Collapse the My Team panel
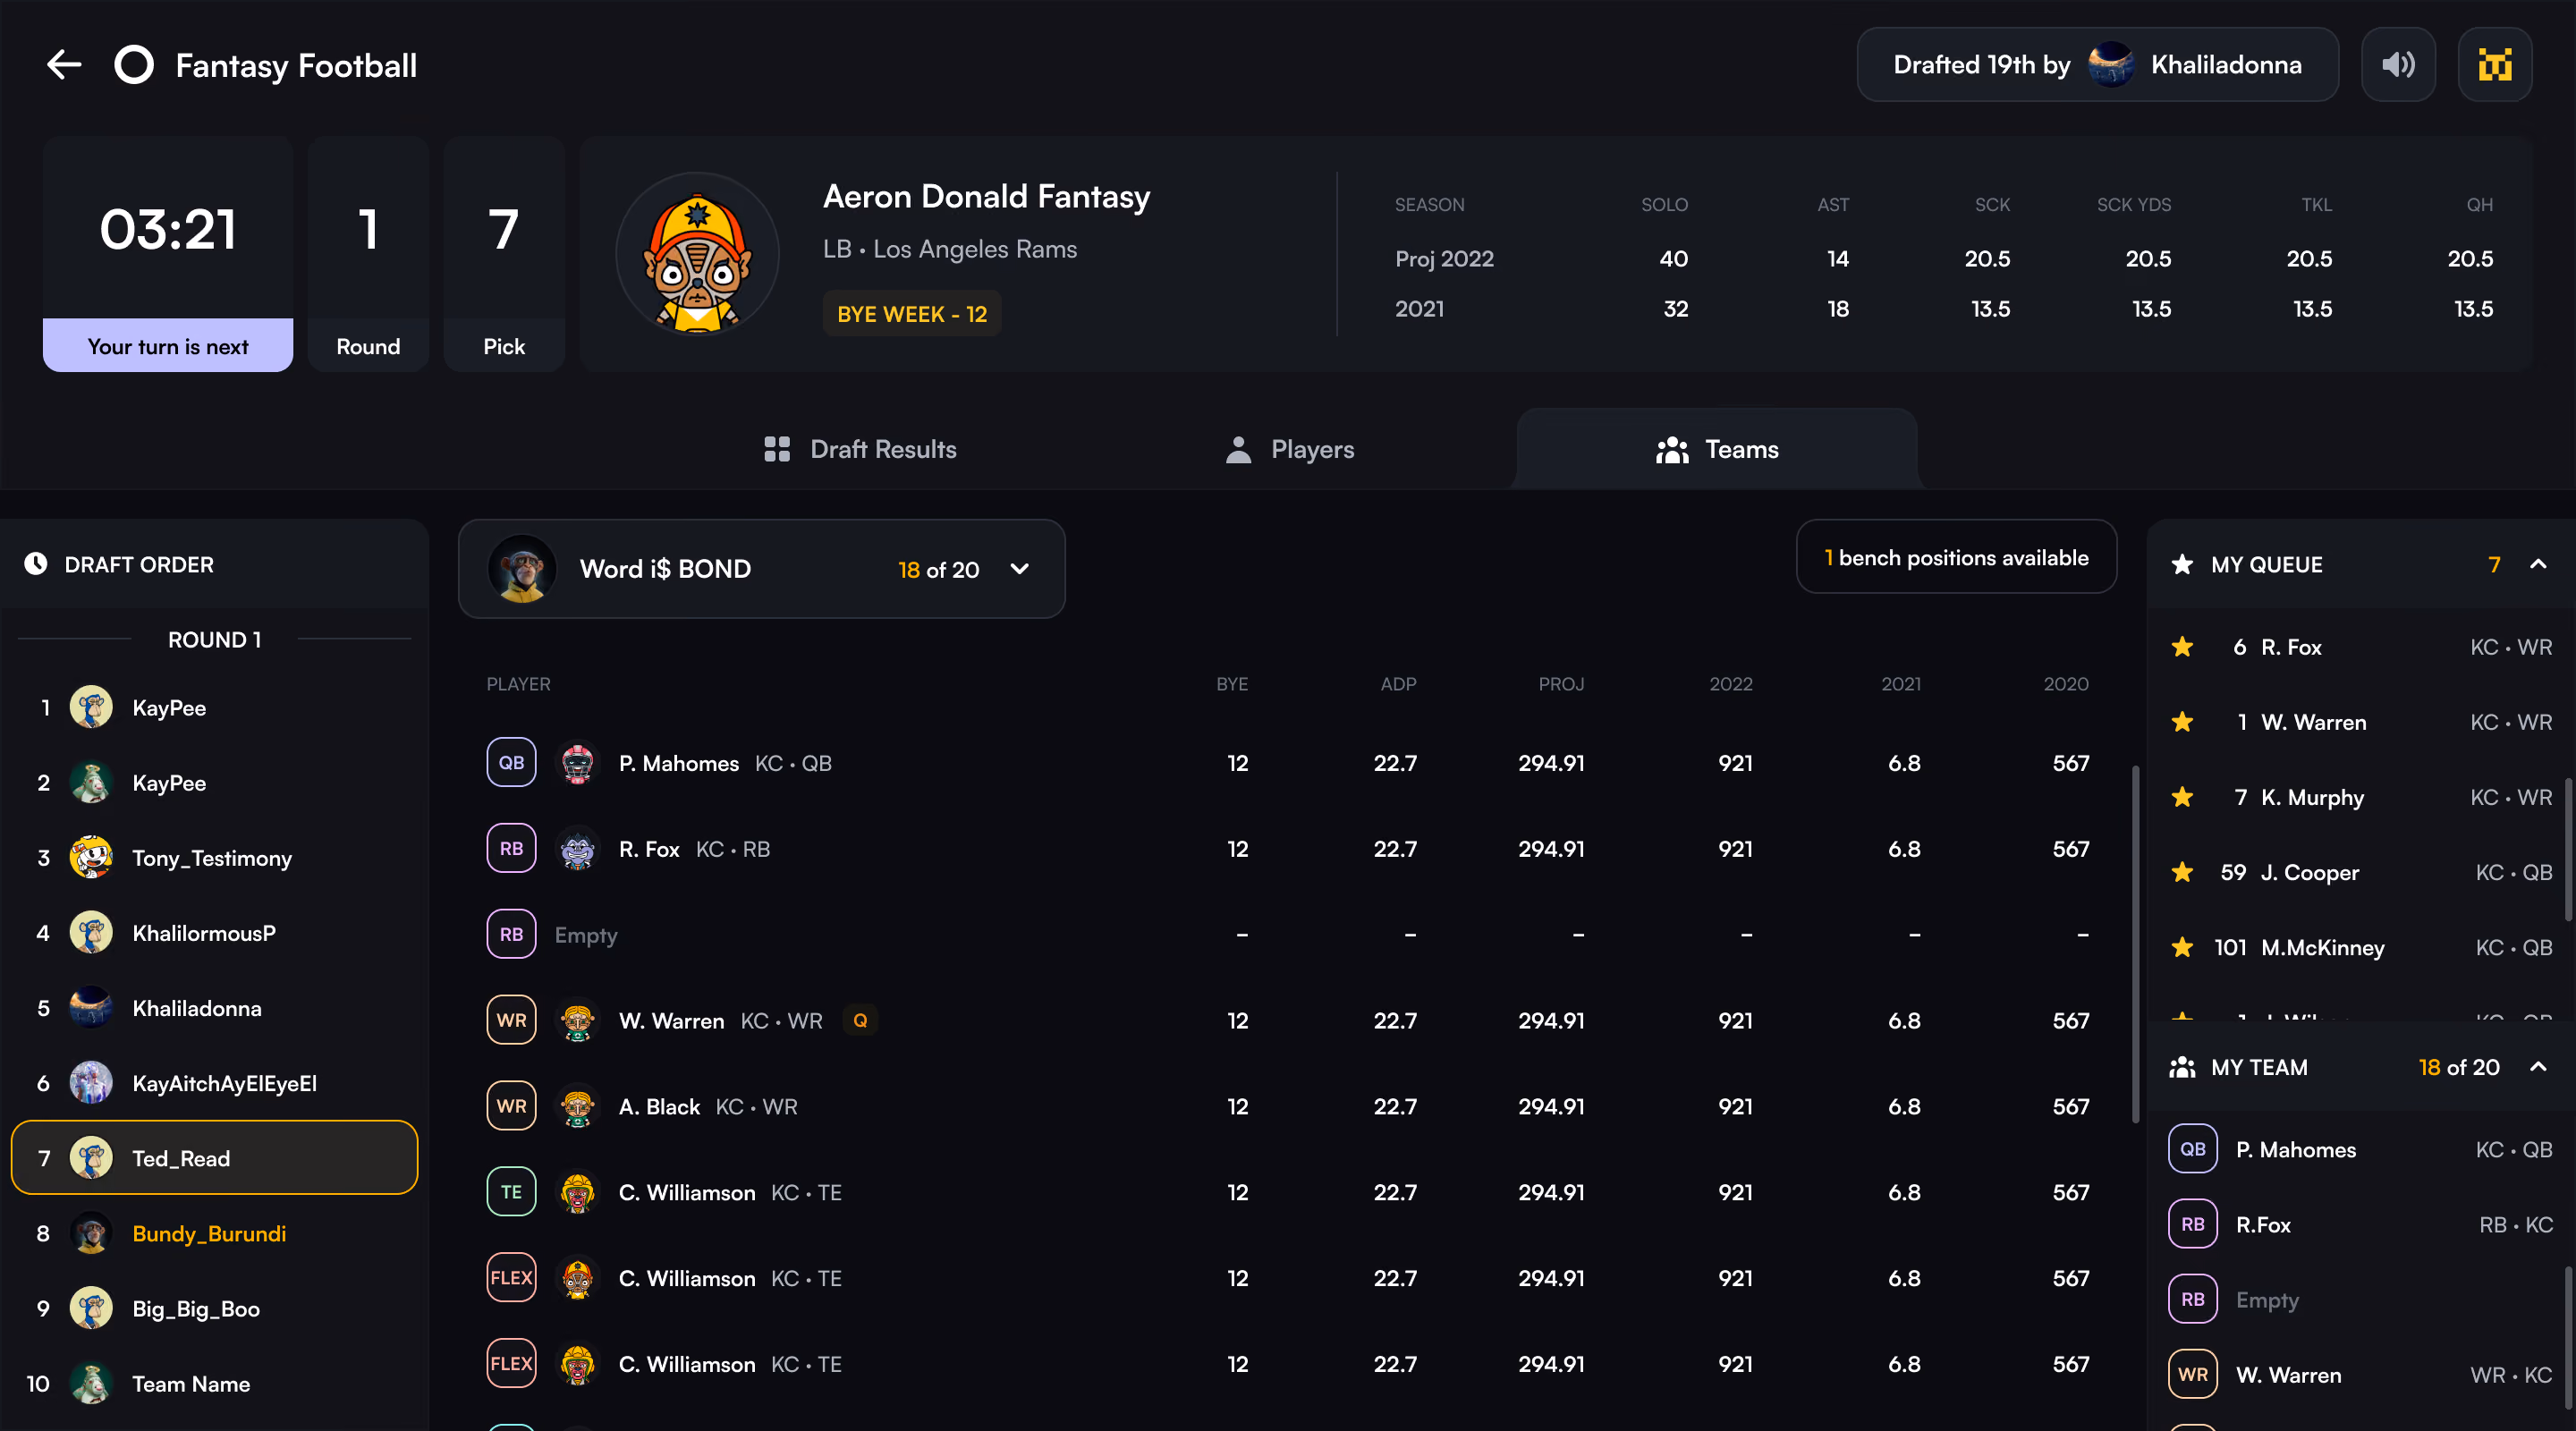Screen dimensions: 2576x1431 [2537, 1067]
